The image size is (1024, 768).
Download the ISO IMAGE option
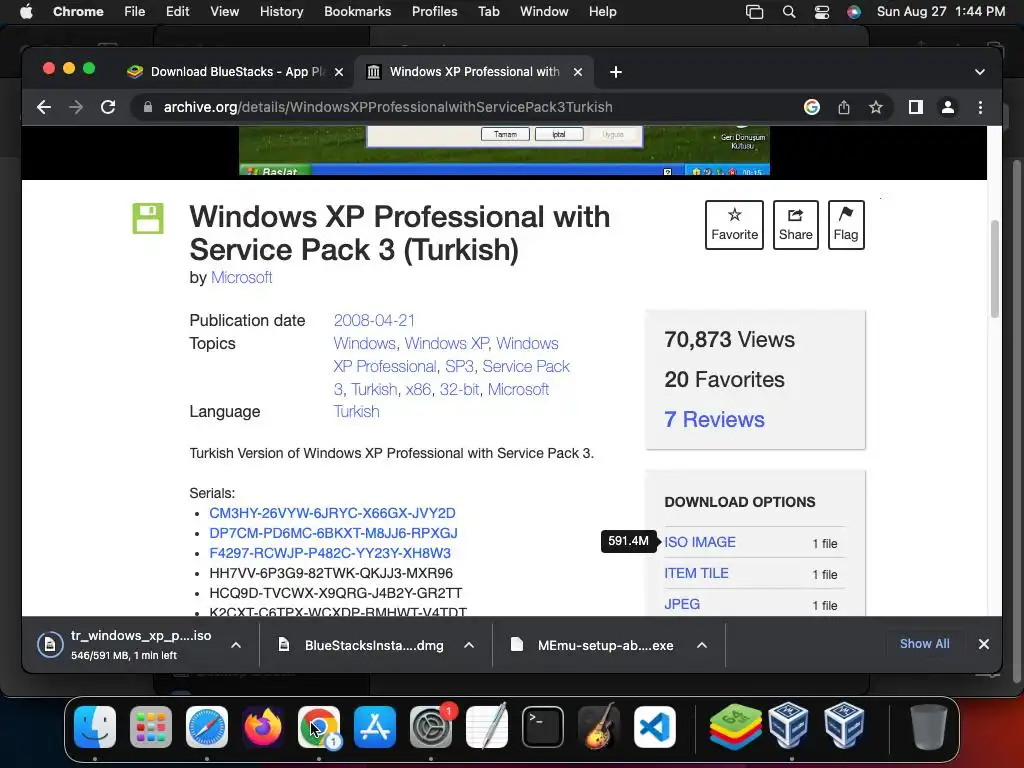699,542
